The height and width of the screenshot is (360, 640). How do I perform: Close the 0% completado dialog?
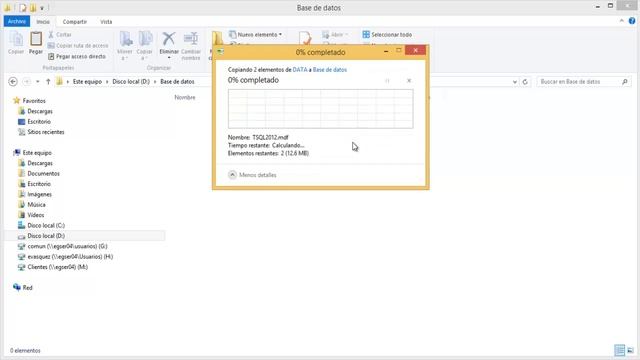416,50
